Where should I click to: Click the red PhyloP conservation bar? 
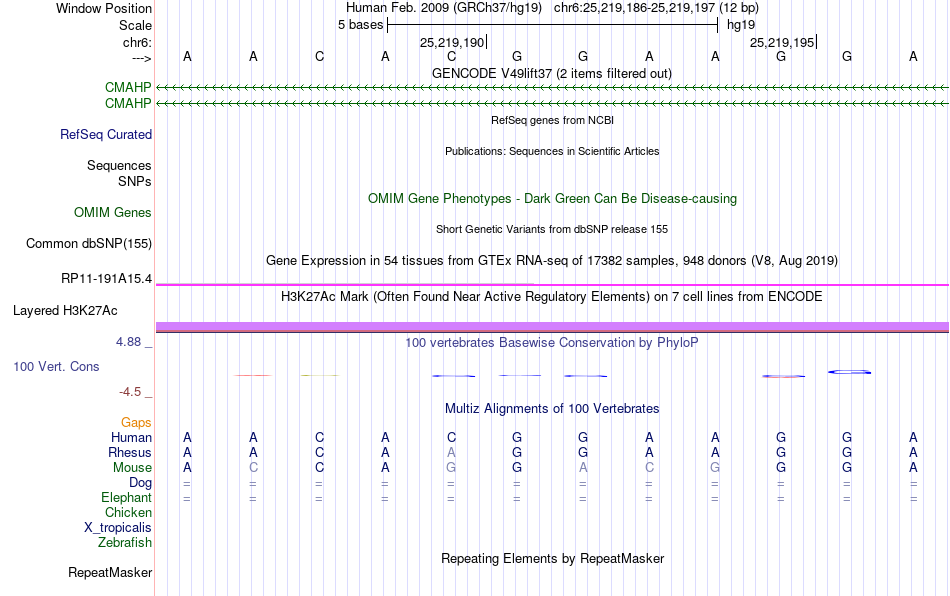tap(253, 376)
